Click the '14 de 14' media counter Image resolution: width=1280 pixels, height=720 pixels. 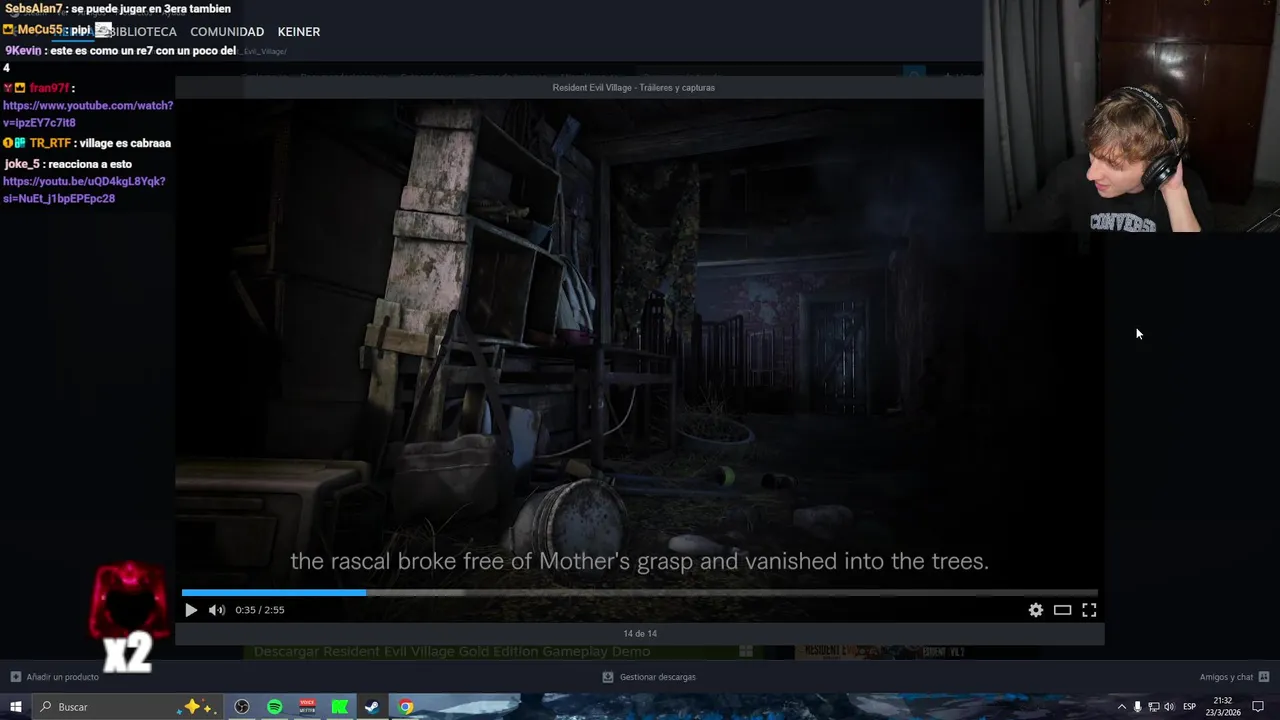(640, 633)
